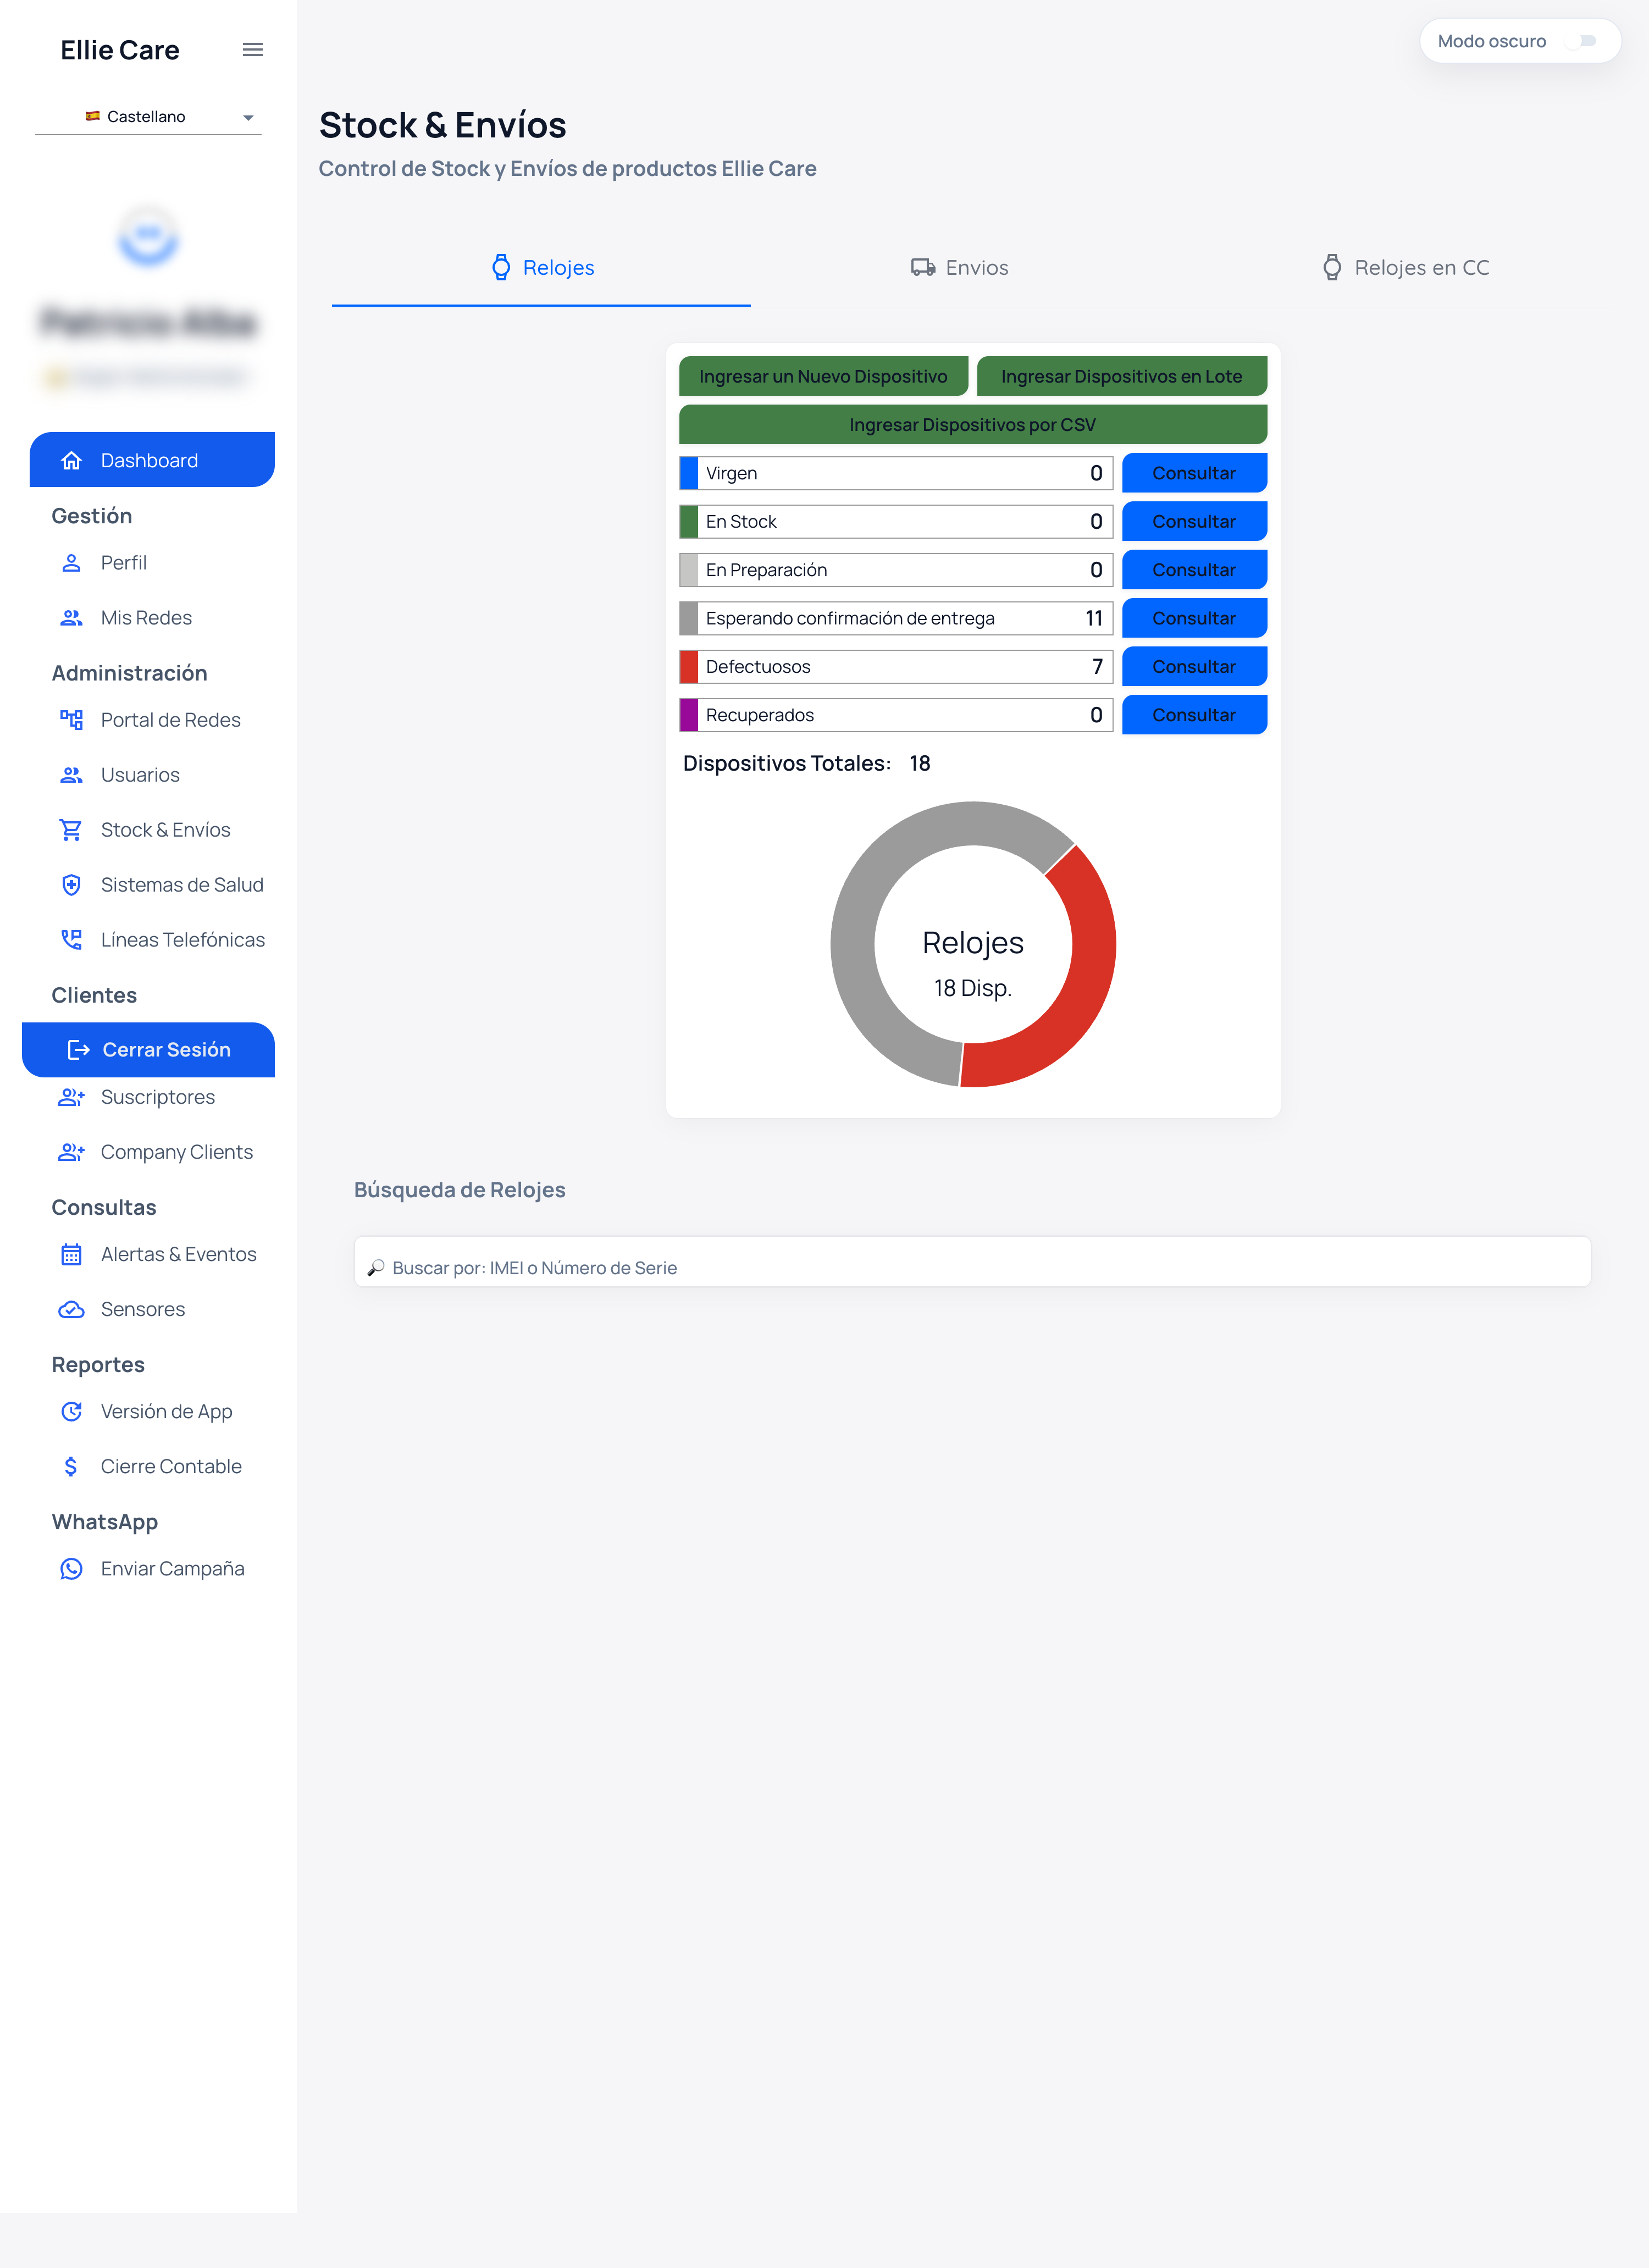This screenshot has width=1649, height=2268.
Task: Click the Mis Redes people icon
Action: 71,618
